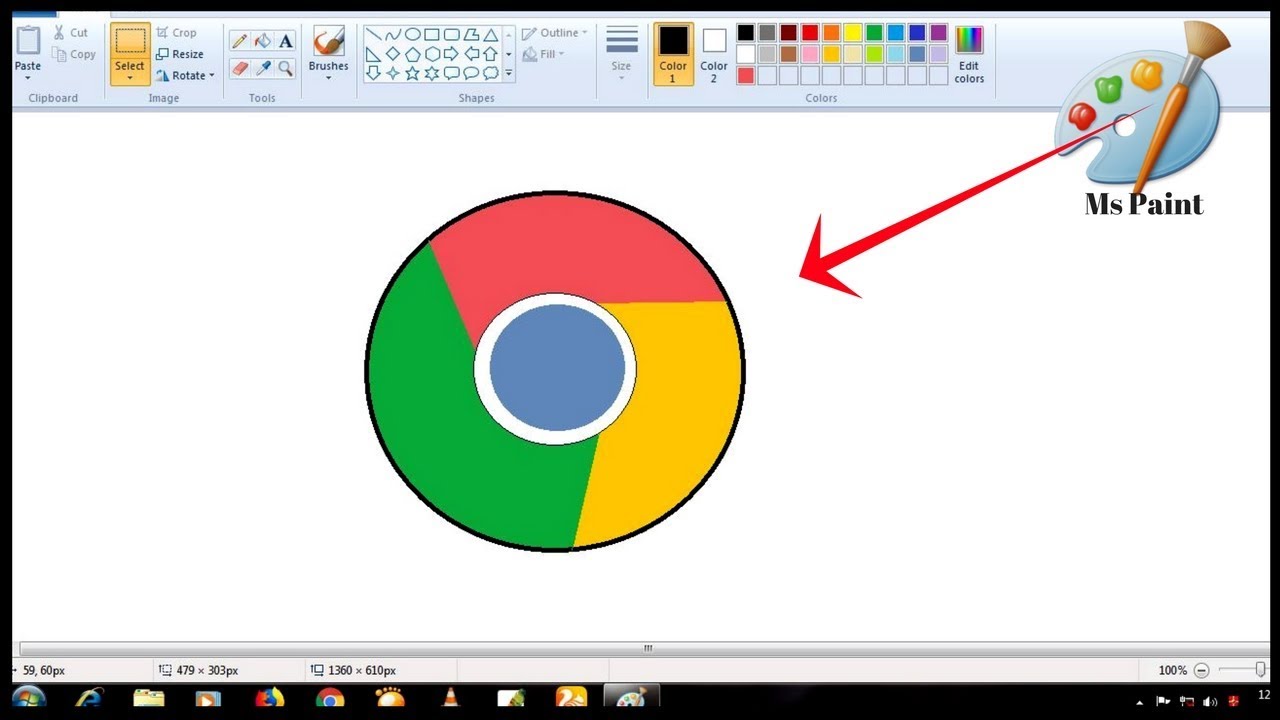Viewport: 1280px width, 720px height.
Task: Open Google Chrome from the taskbar
Action: click(x=329, y=697)
